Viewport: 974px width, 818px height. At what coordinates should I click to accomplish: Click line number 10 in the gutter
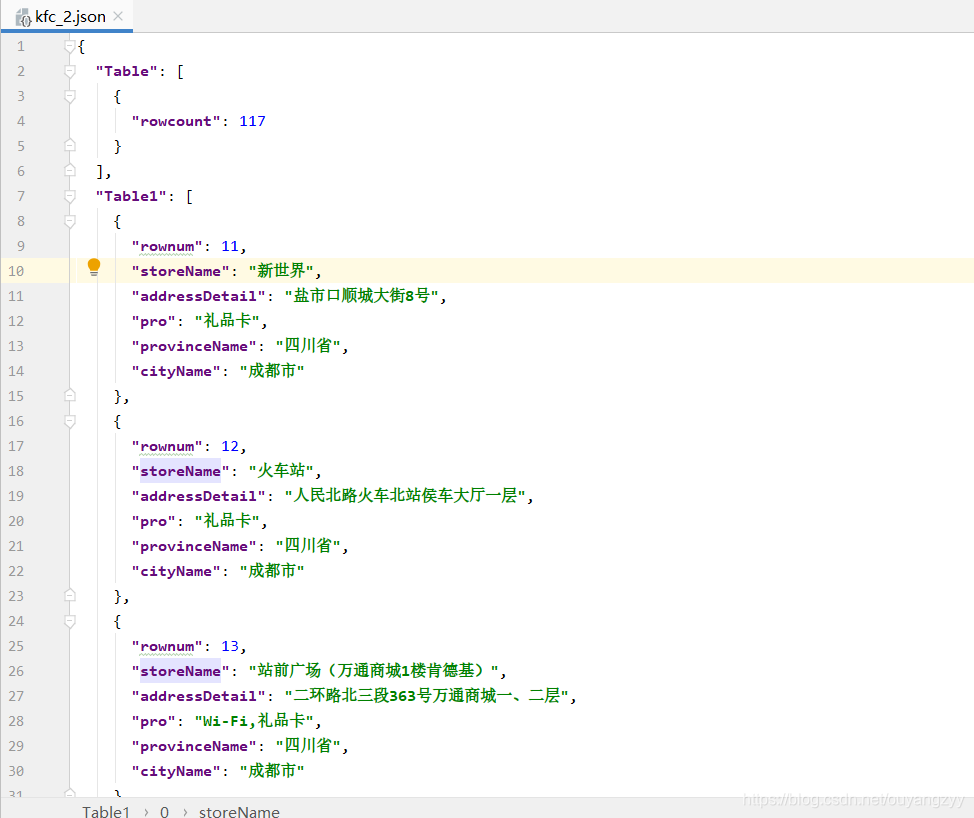point(16,271)
